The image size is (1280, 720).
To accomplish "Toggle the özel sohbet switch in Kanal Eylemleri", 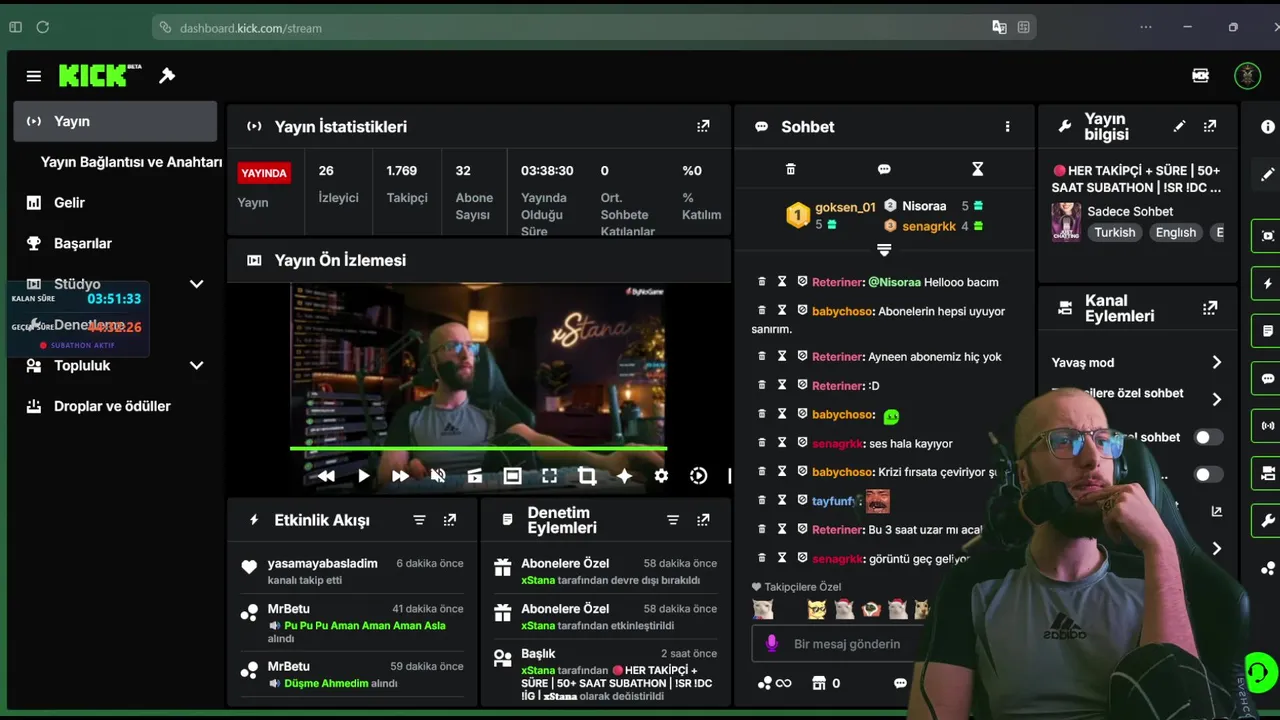I will 1208,437.
